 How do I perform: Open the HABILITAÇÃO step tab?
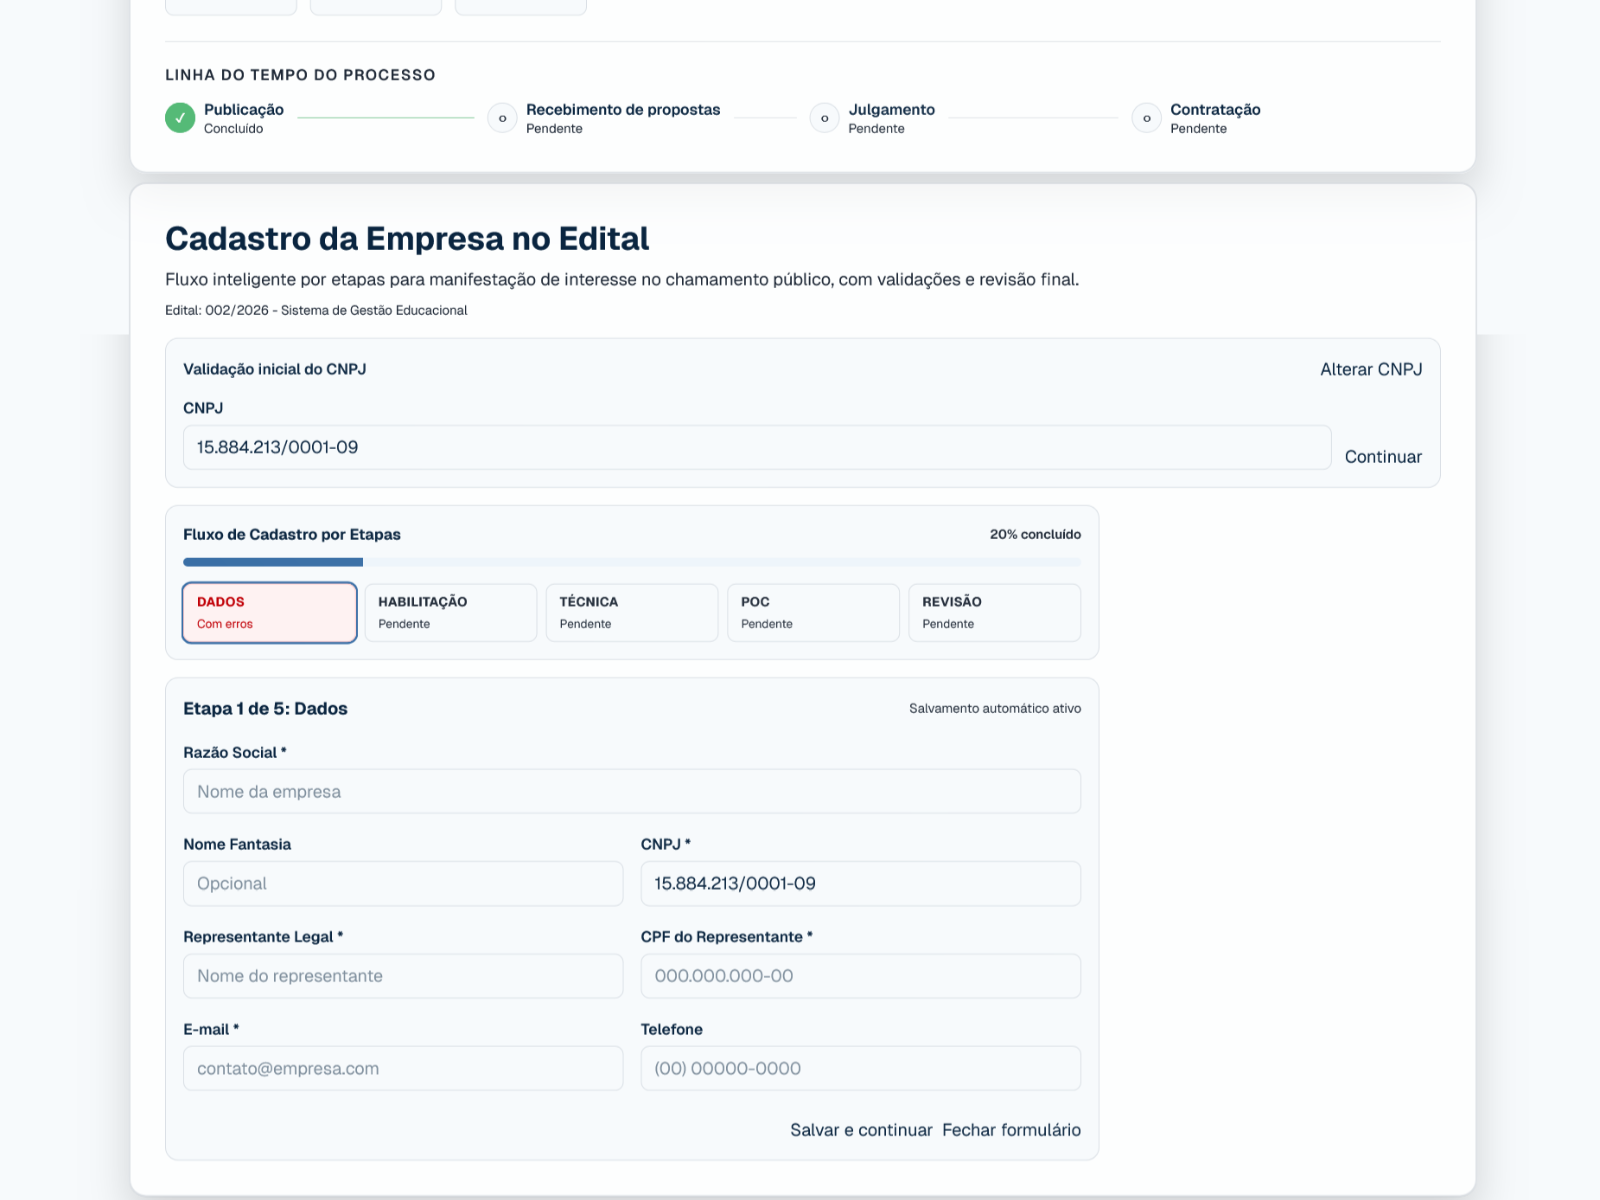[451, 612]
